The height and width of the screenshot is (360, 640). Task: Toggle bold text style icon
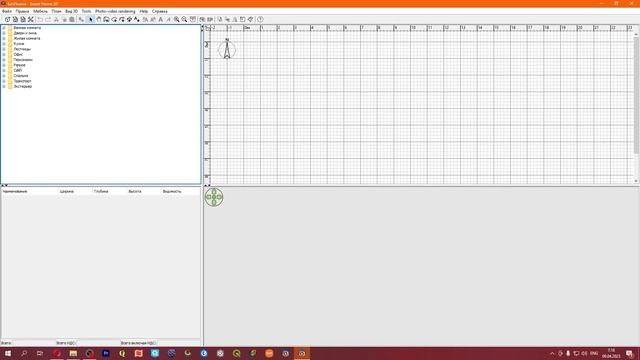click(x=161, y=19)
